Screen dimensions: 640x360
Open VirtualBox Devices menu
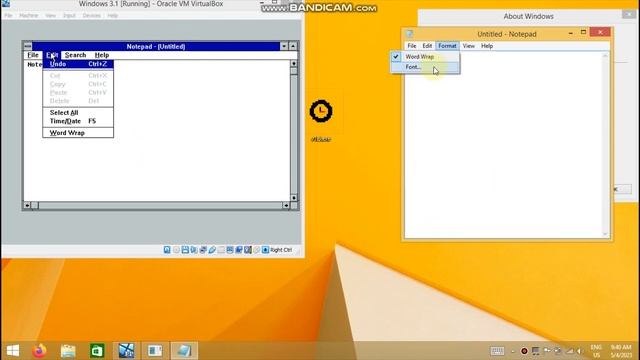point(91,16)
